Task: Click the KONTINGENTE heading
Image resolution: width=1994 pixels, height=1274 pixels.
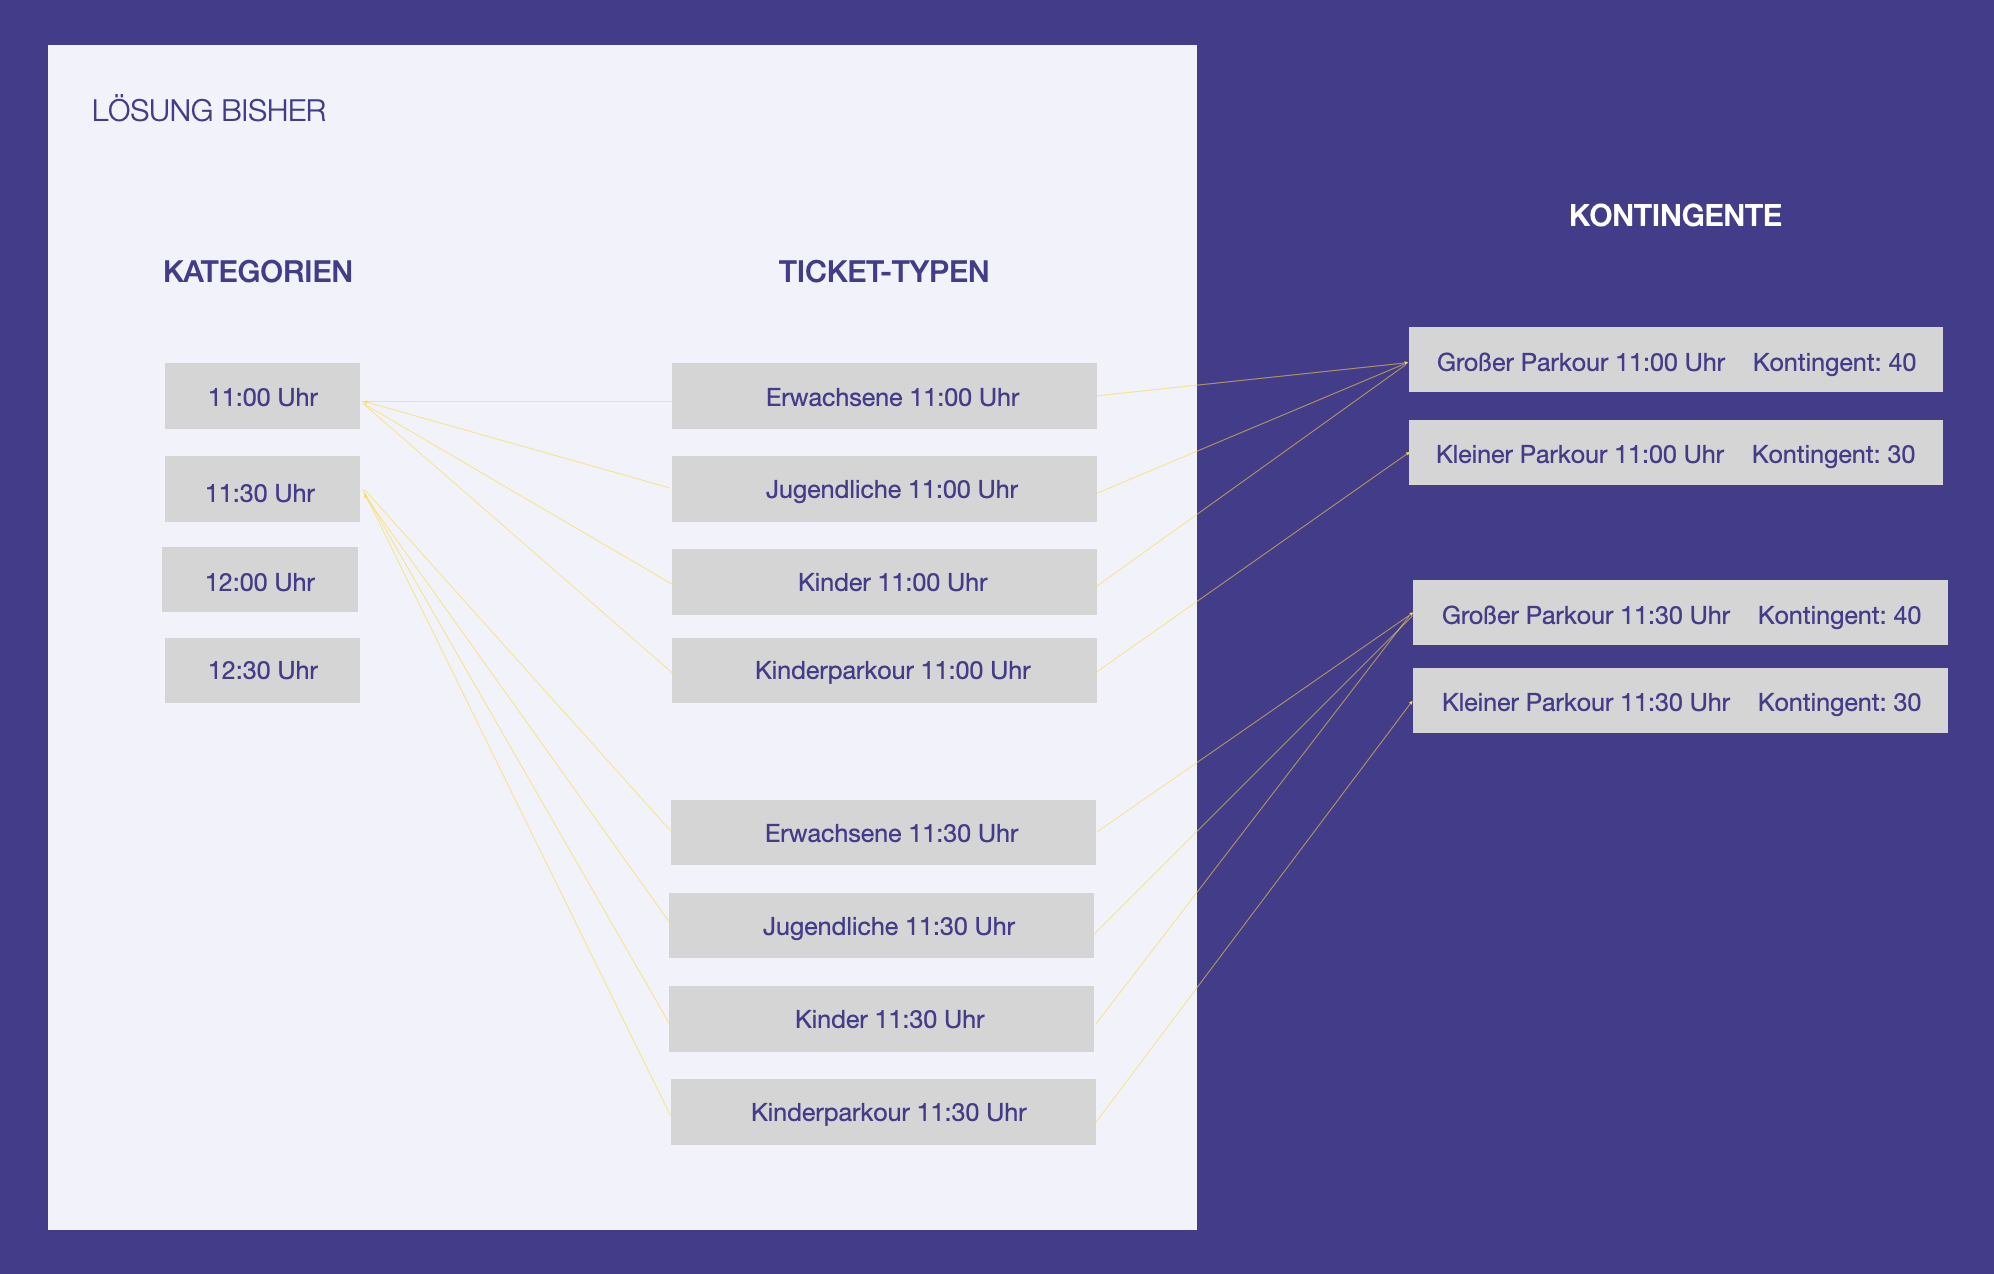Action: [1675, 216]
